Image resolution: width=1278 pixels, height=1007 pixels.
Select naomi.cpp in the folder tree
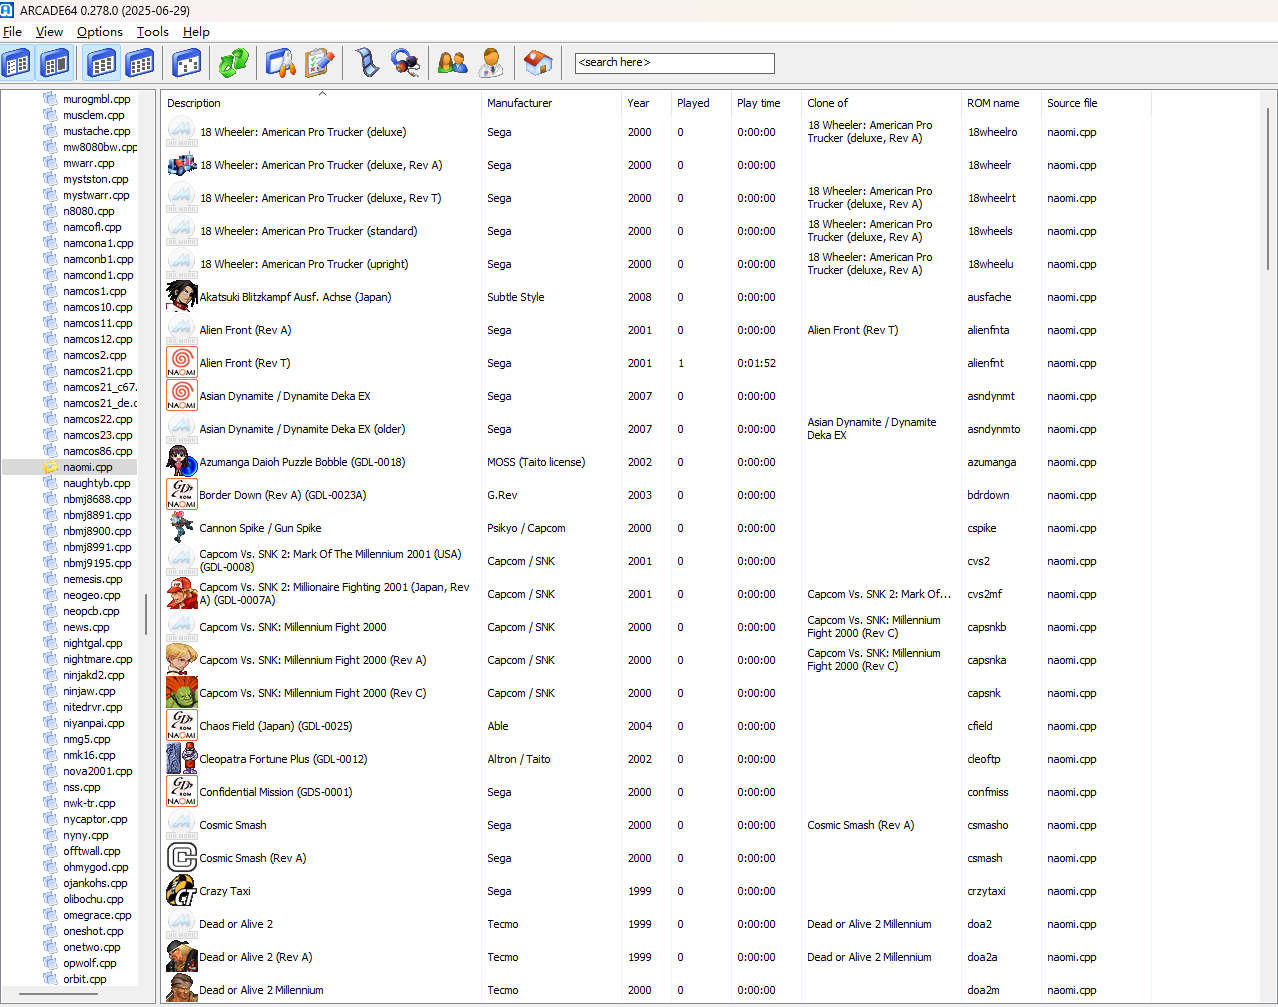[x=87, y=467]
